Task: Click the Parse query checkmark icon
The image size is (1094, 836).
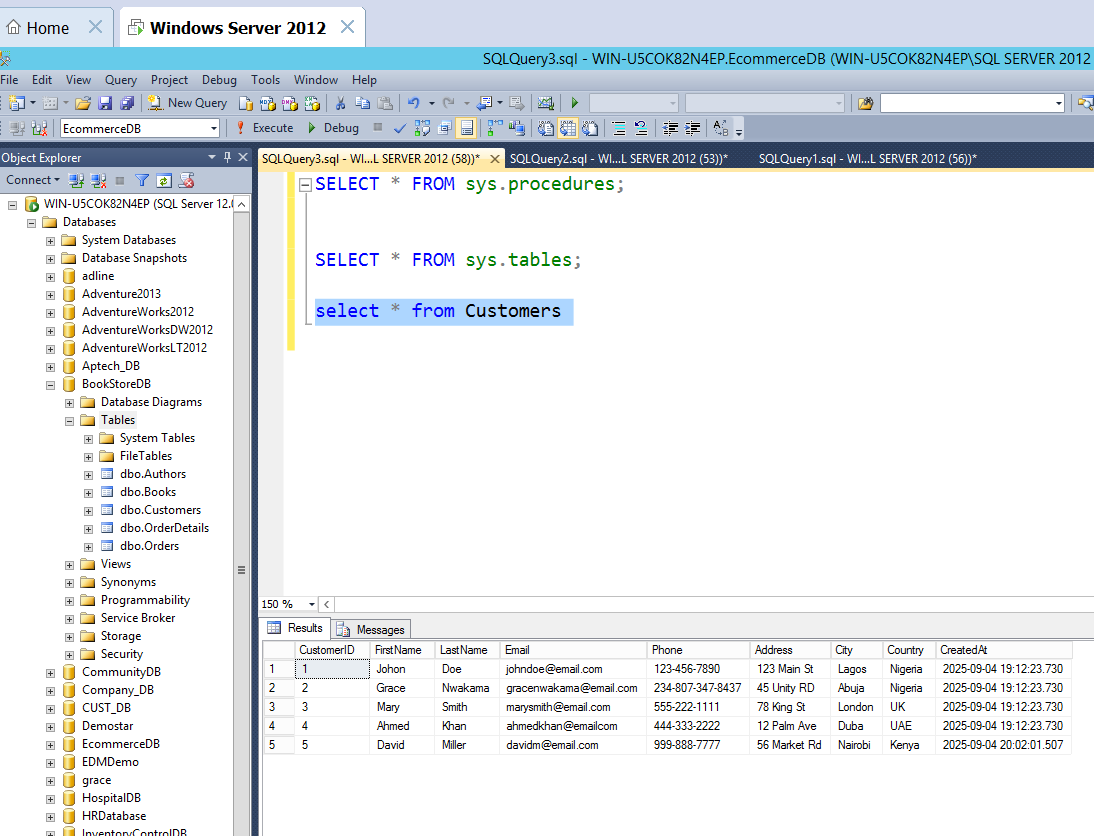Action: pos(398,128)
